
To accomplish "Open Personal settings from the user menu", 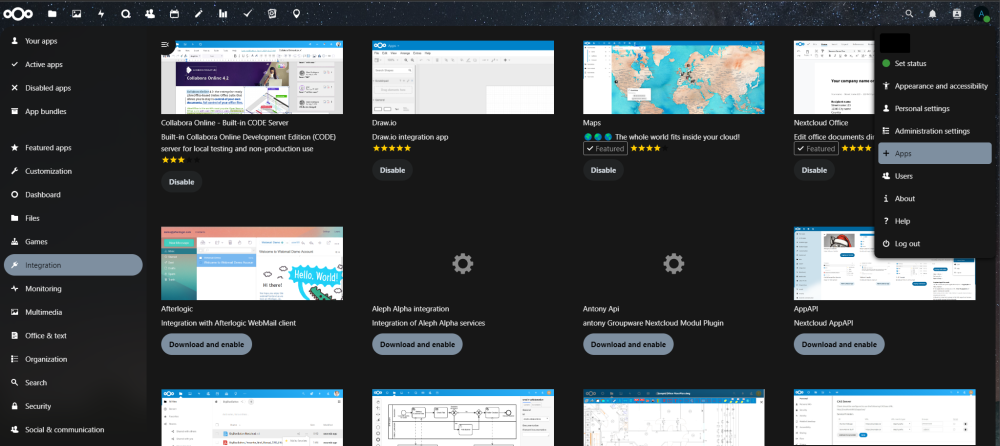I will coord(935,108).
